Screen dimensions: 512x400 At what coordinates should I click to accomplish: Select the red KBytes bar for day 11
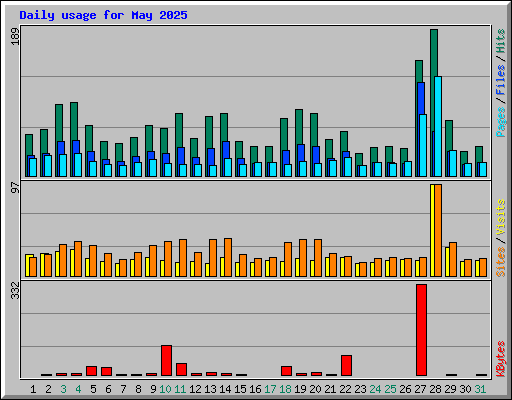pos(181,370)
